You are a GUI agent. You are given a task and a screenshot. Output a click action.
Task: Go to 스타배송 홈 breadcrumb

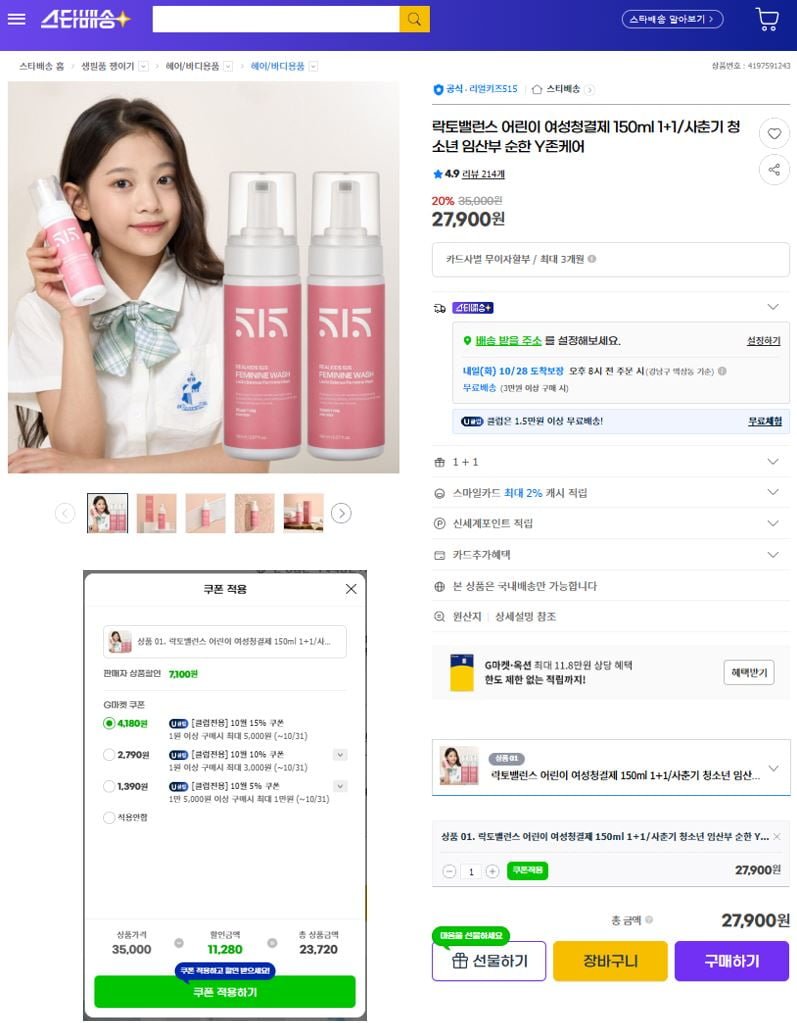[42, 66]
